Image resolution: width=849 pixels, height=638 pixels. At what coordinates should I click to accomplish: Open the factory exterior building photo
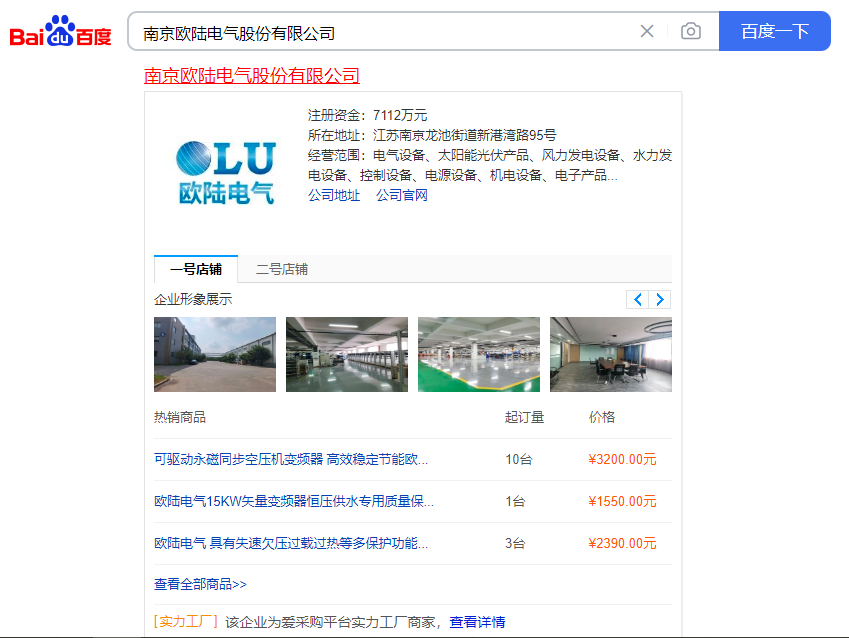[x=215, y=354]
